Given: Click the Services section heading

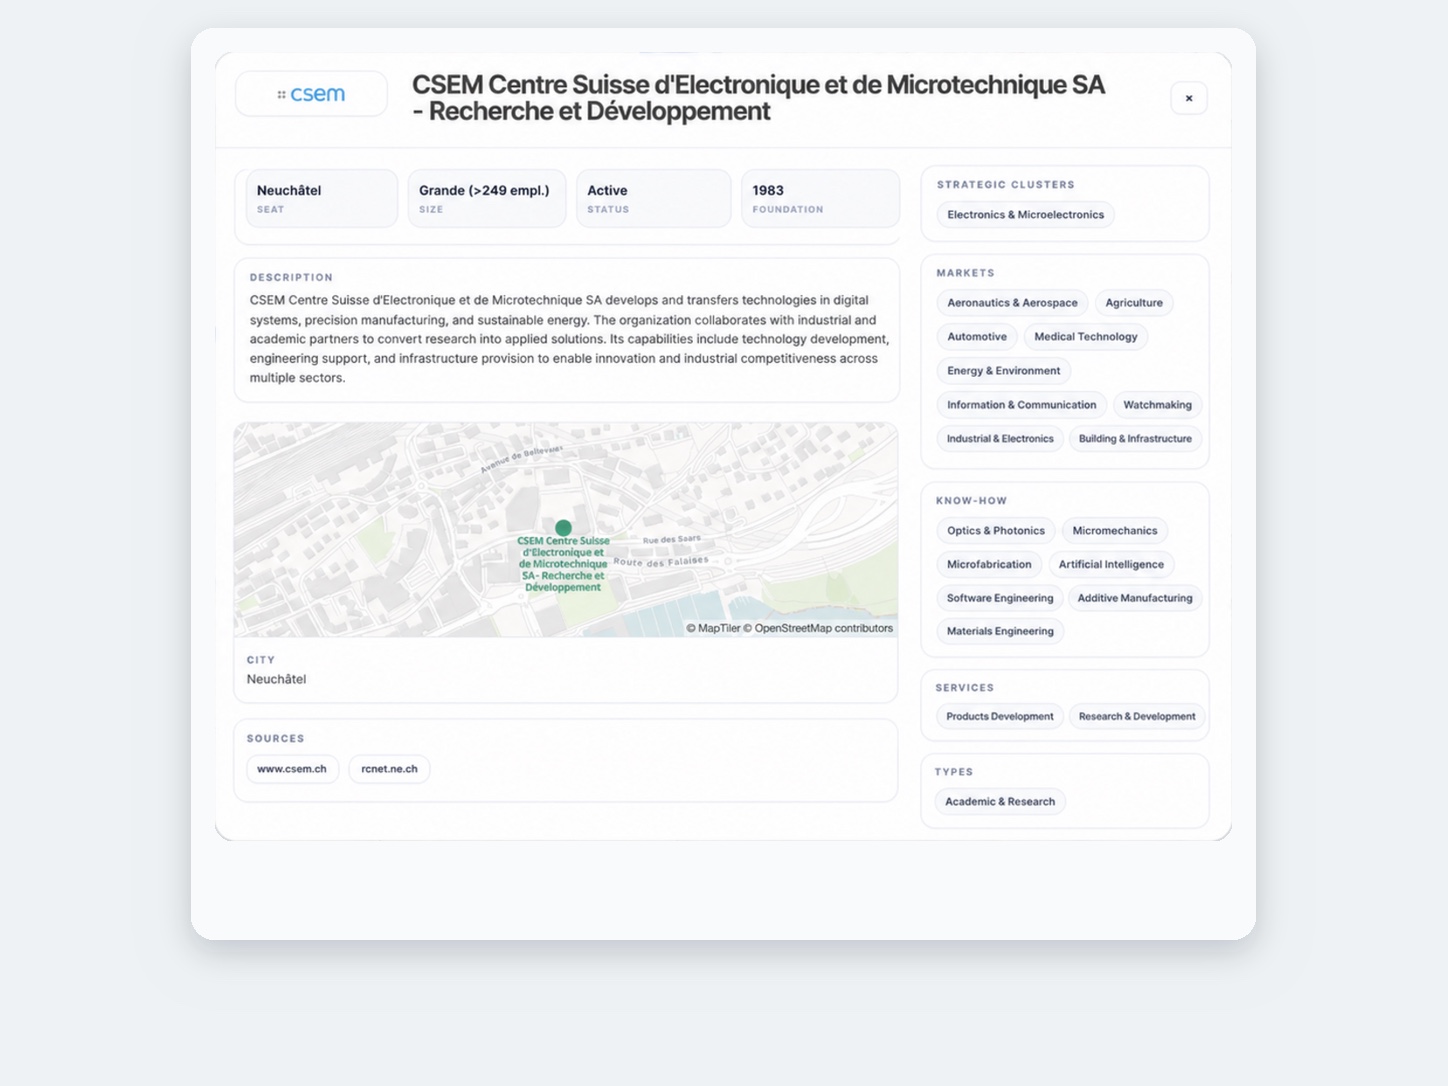Looking at the screenshot, I should pos(965,688).
